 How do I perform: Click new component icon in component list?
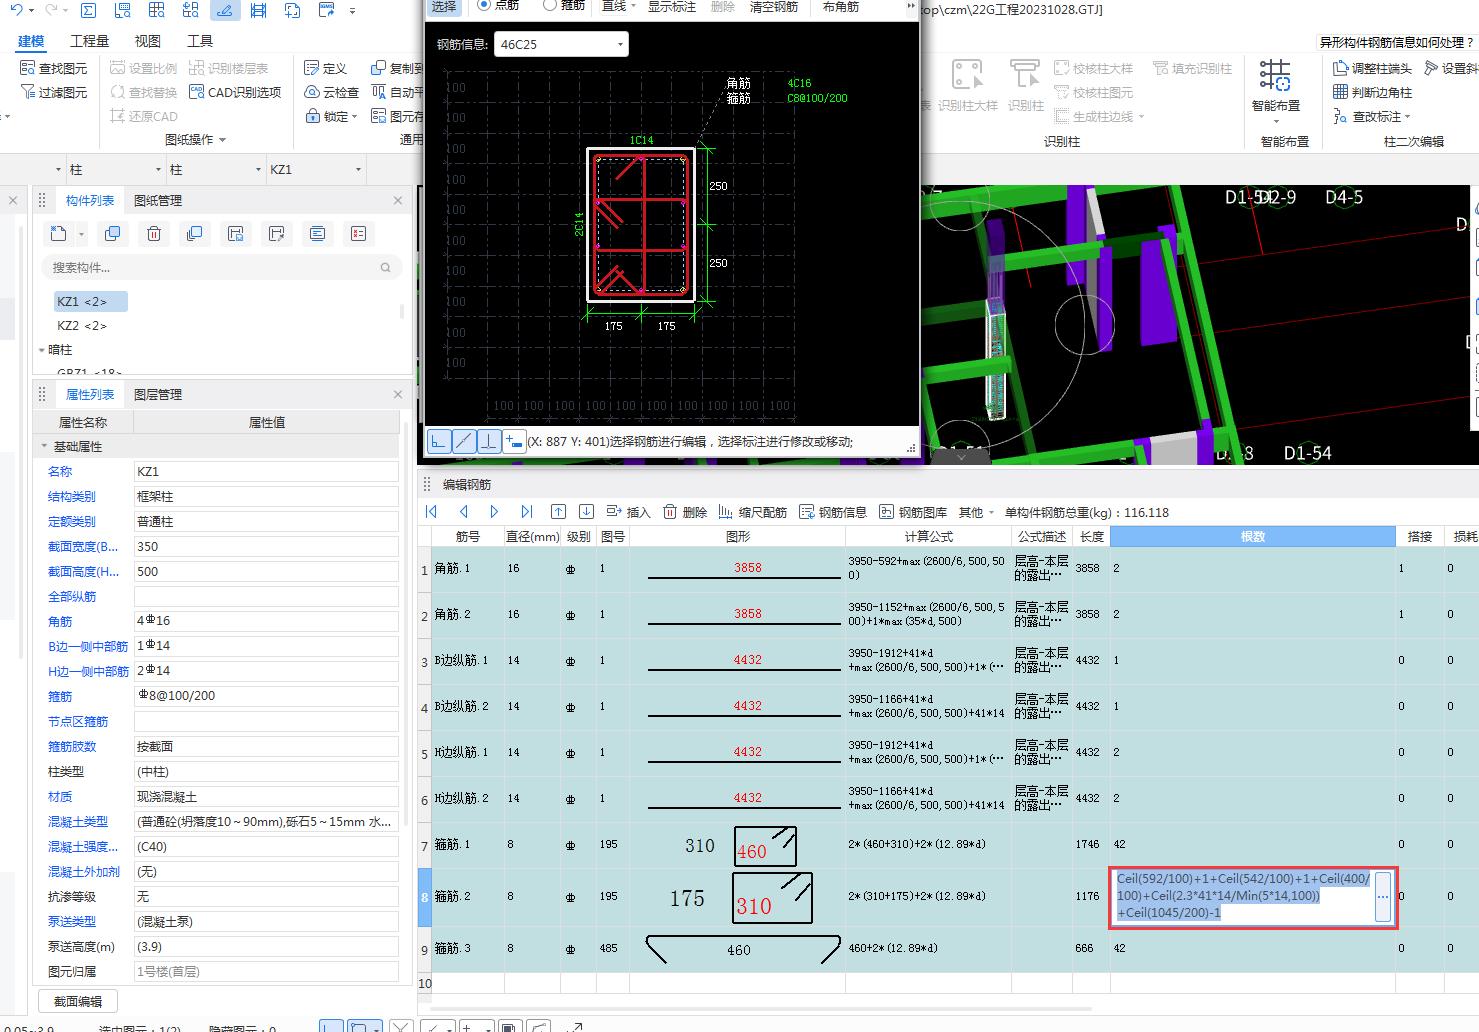pos(59,234)
